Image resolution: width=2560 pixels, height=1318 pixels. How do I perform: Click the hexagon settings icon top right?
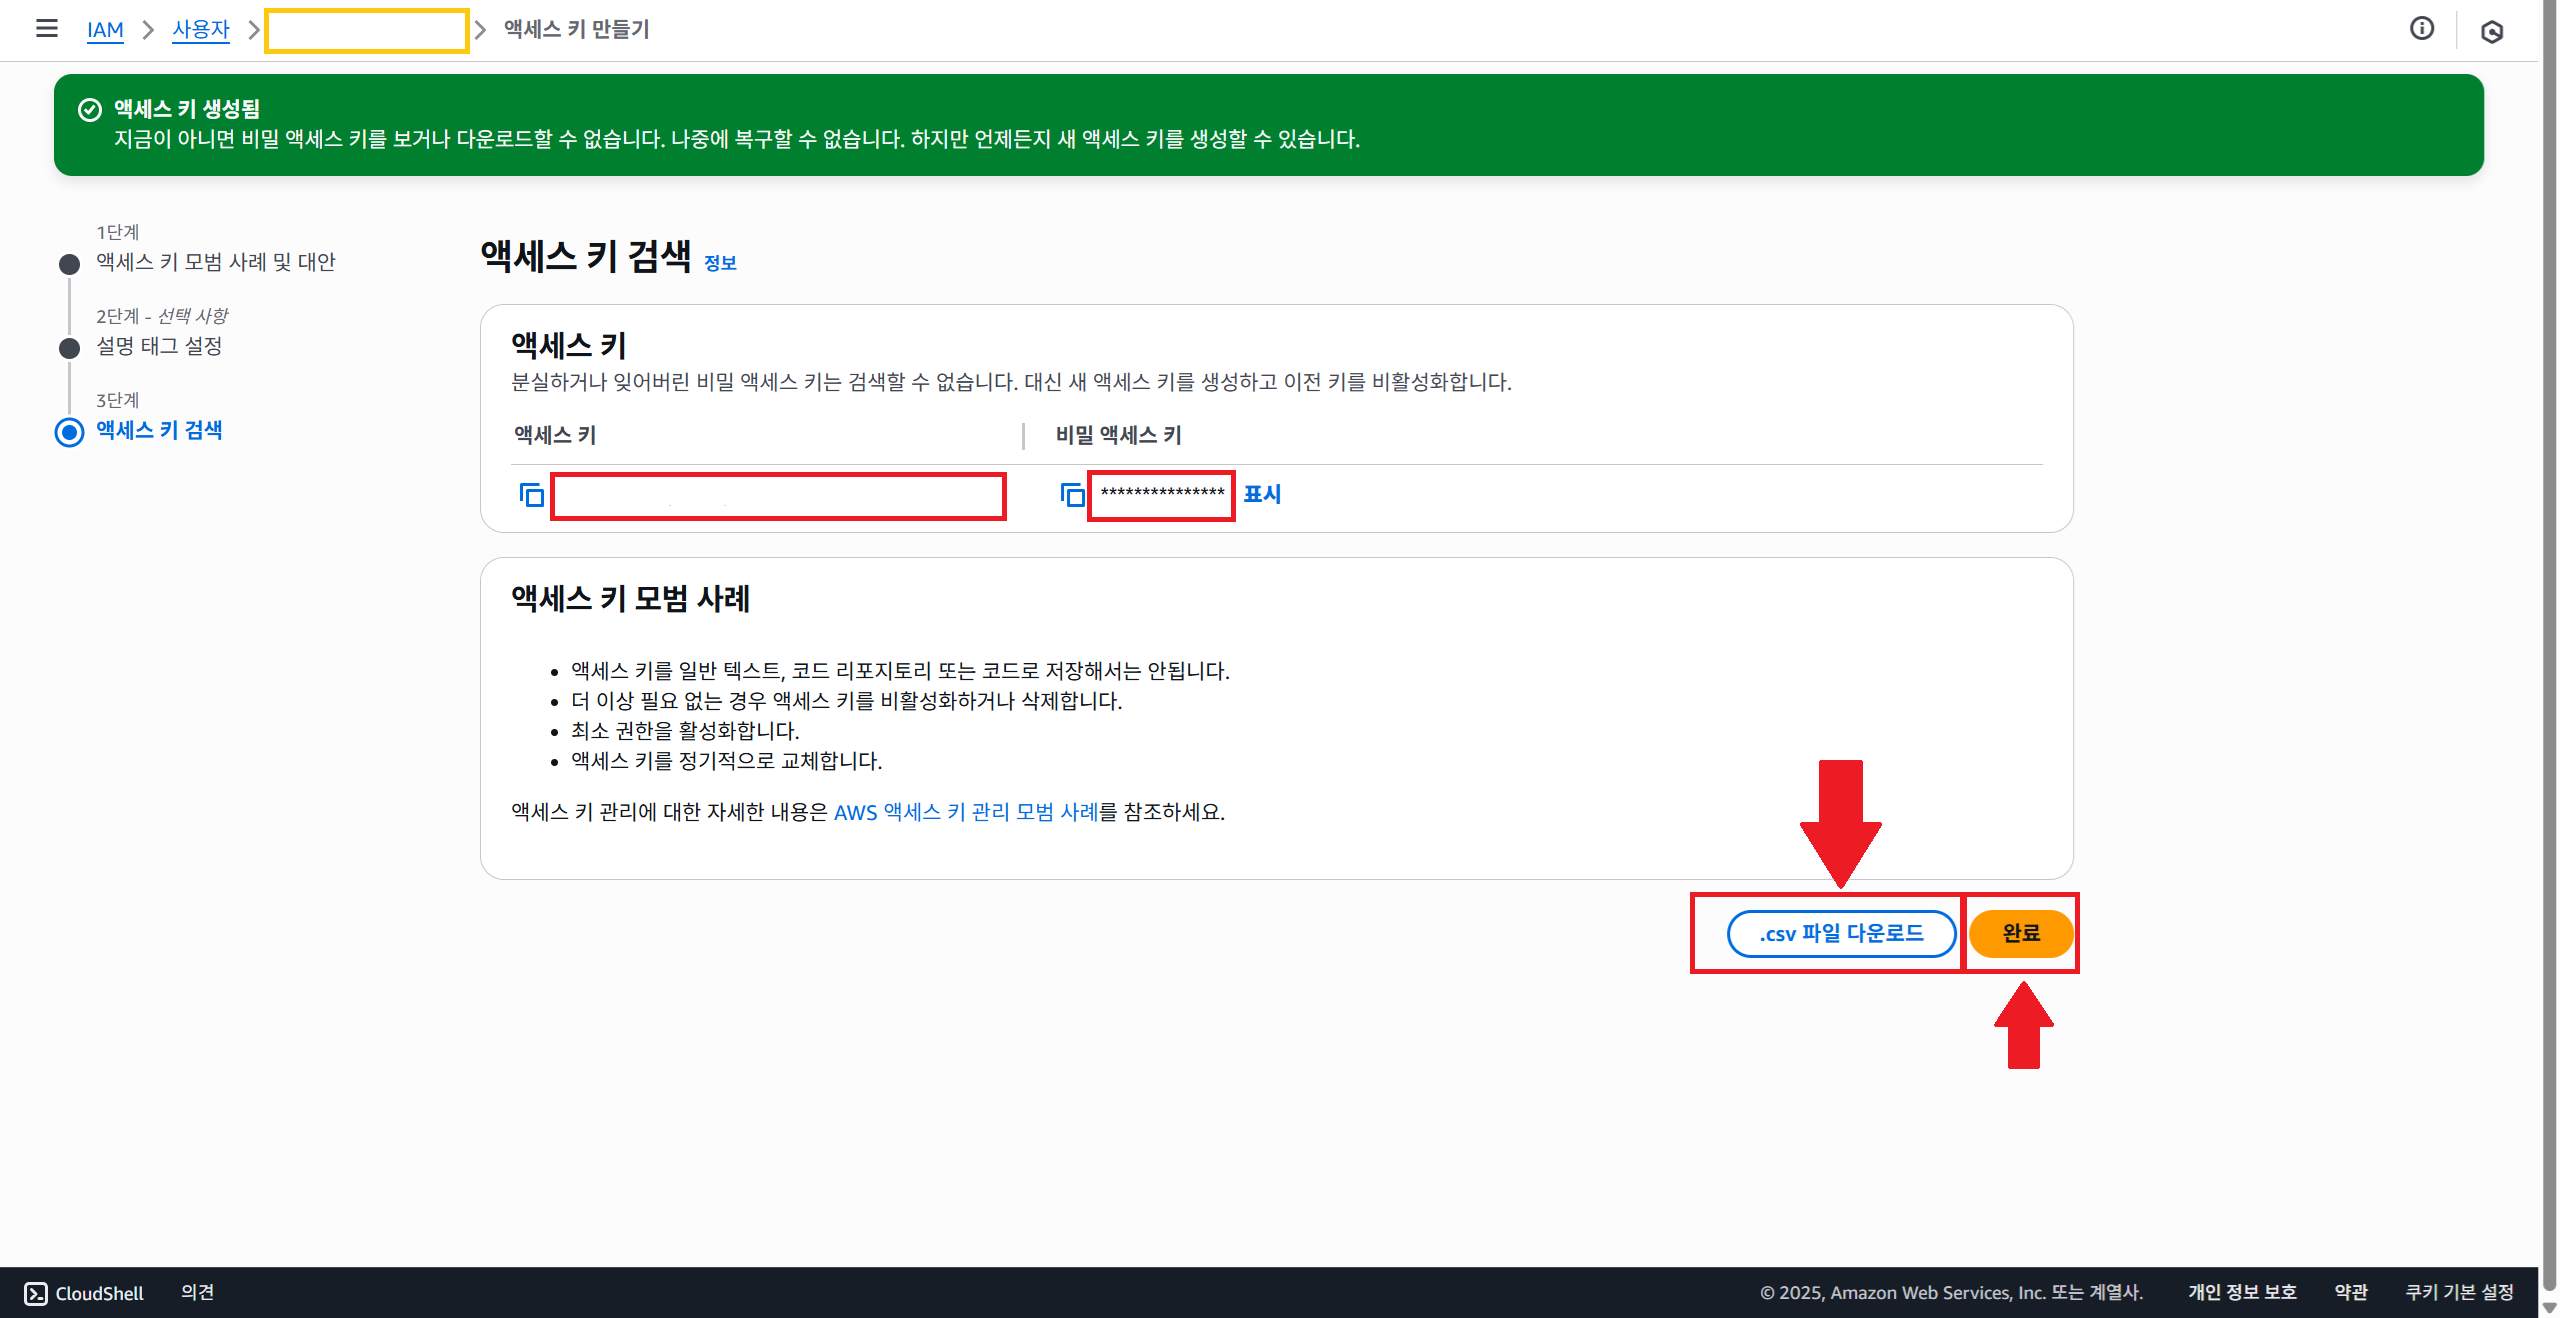click(2491, 32)
